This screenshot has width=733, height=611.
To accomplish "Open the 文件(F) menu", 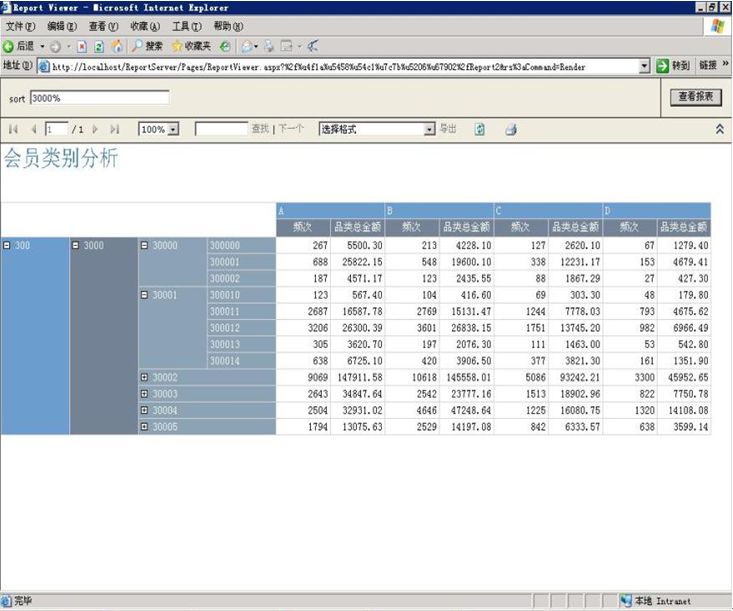I will coord(20,26).
